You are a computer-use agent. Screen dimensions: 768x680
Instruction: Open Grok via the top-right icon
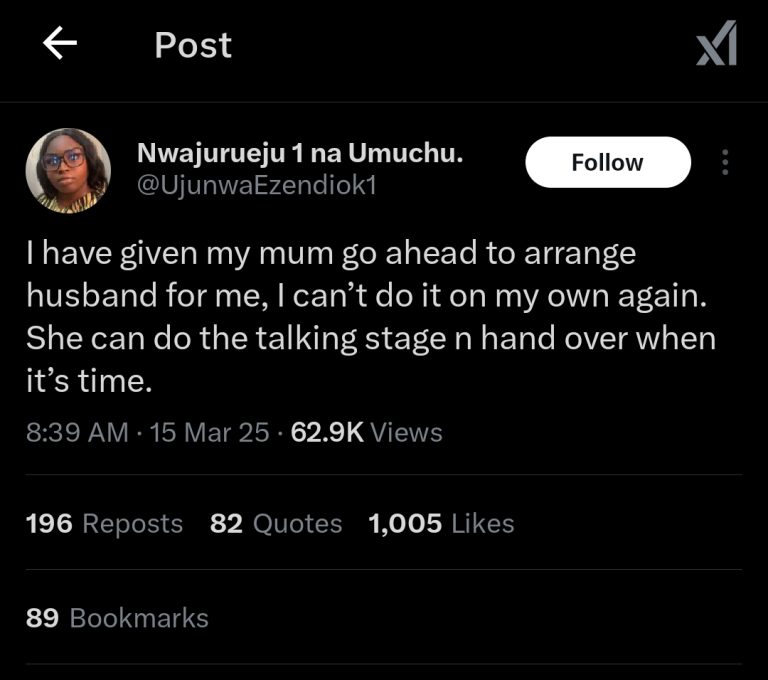click(716, 45)
